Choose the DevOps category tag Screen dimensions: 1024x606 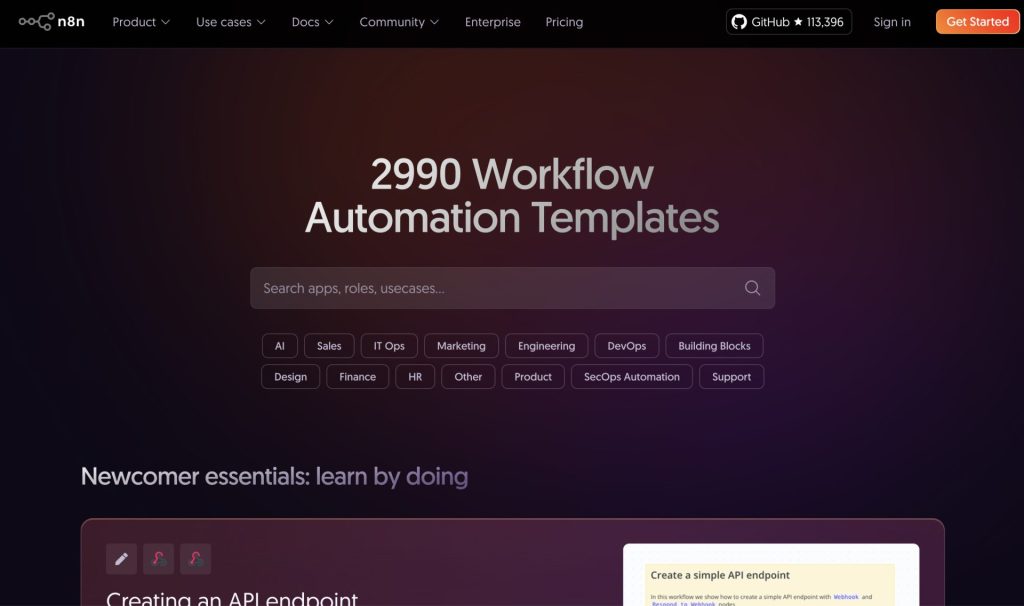coord(627,346)
